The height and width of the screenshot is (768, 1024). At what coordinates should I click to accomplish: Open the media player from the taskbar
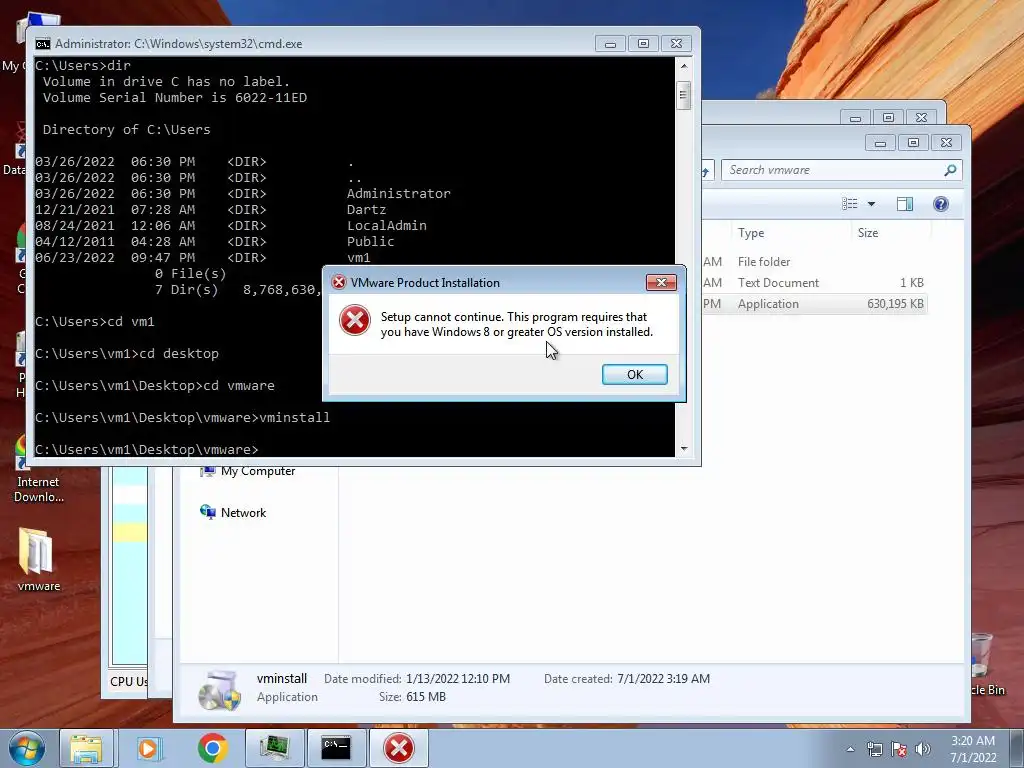click(x=149, y=748)
